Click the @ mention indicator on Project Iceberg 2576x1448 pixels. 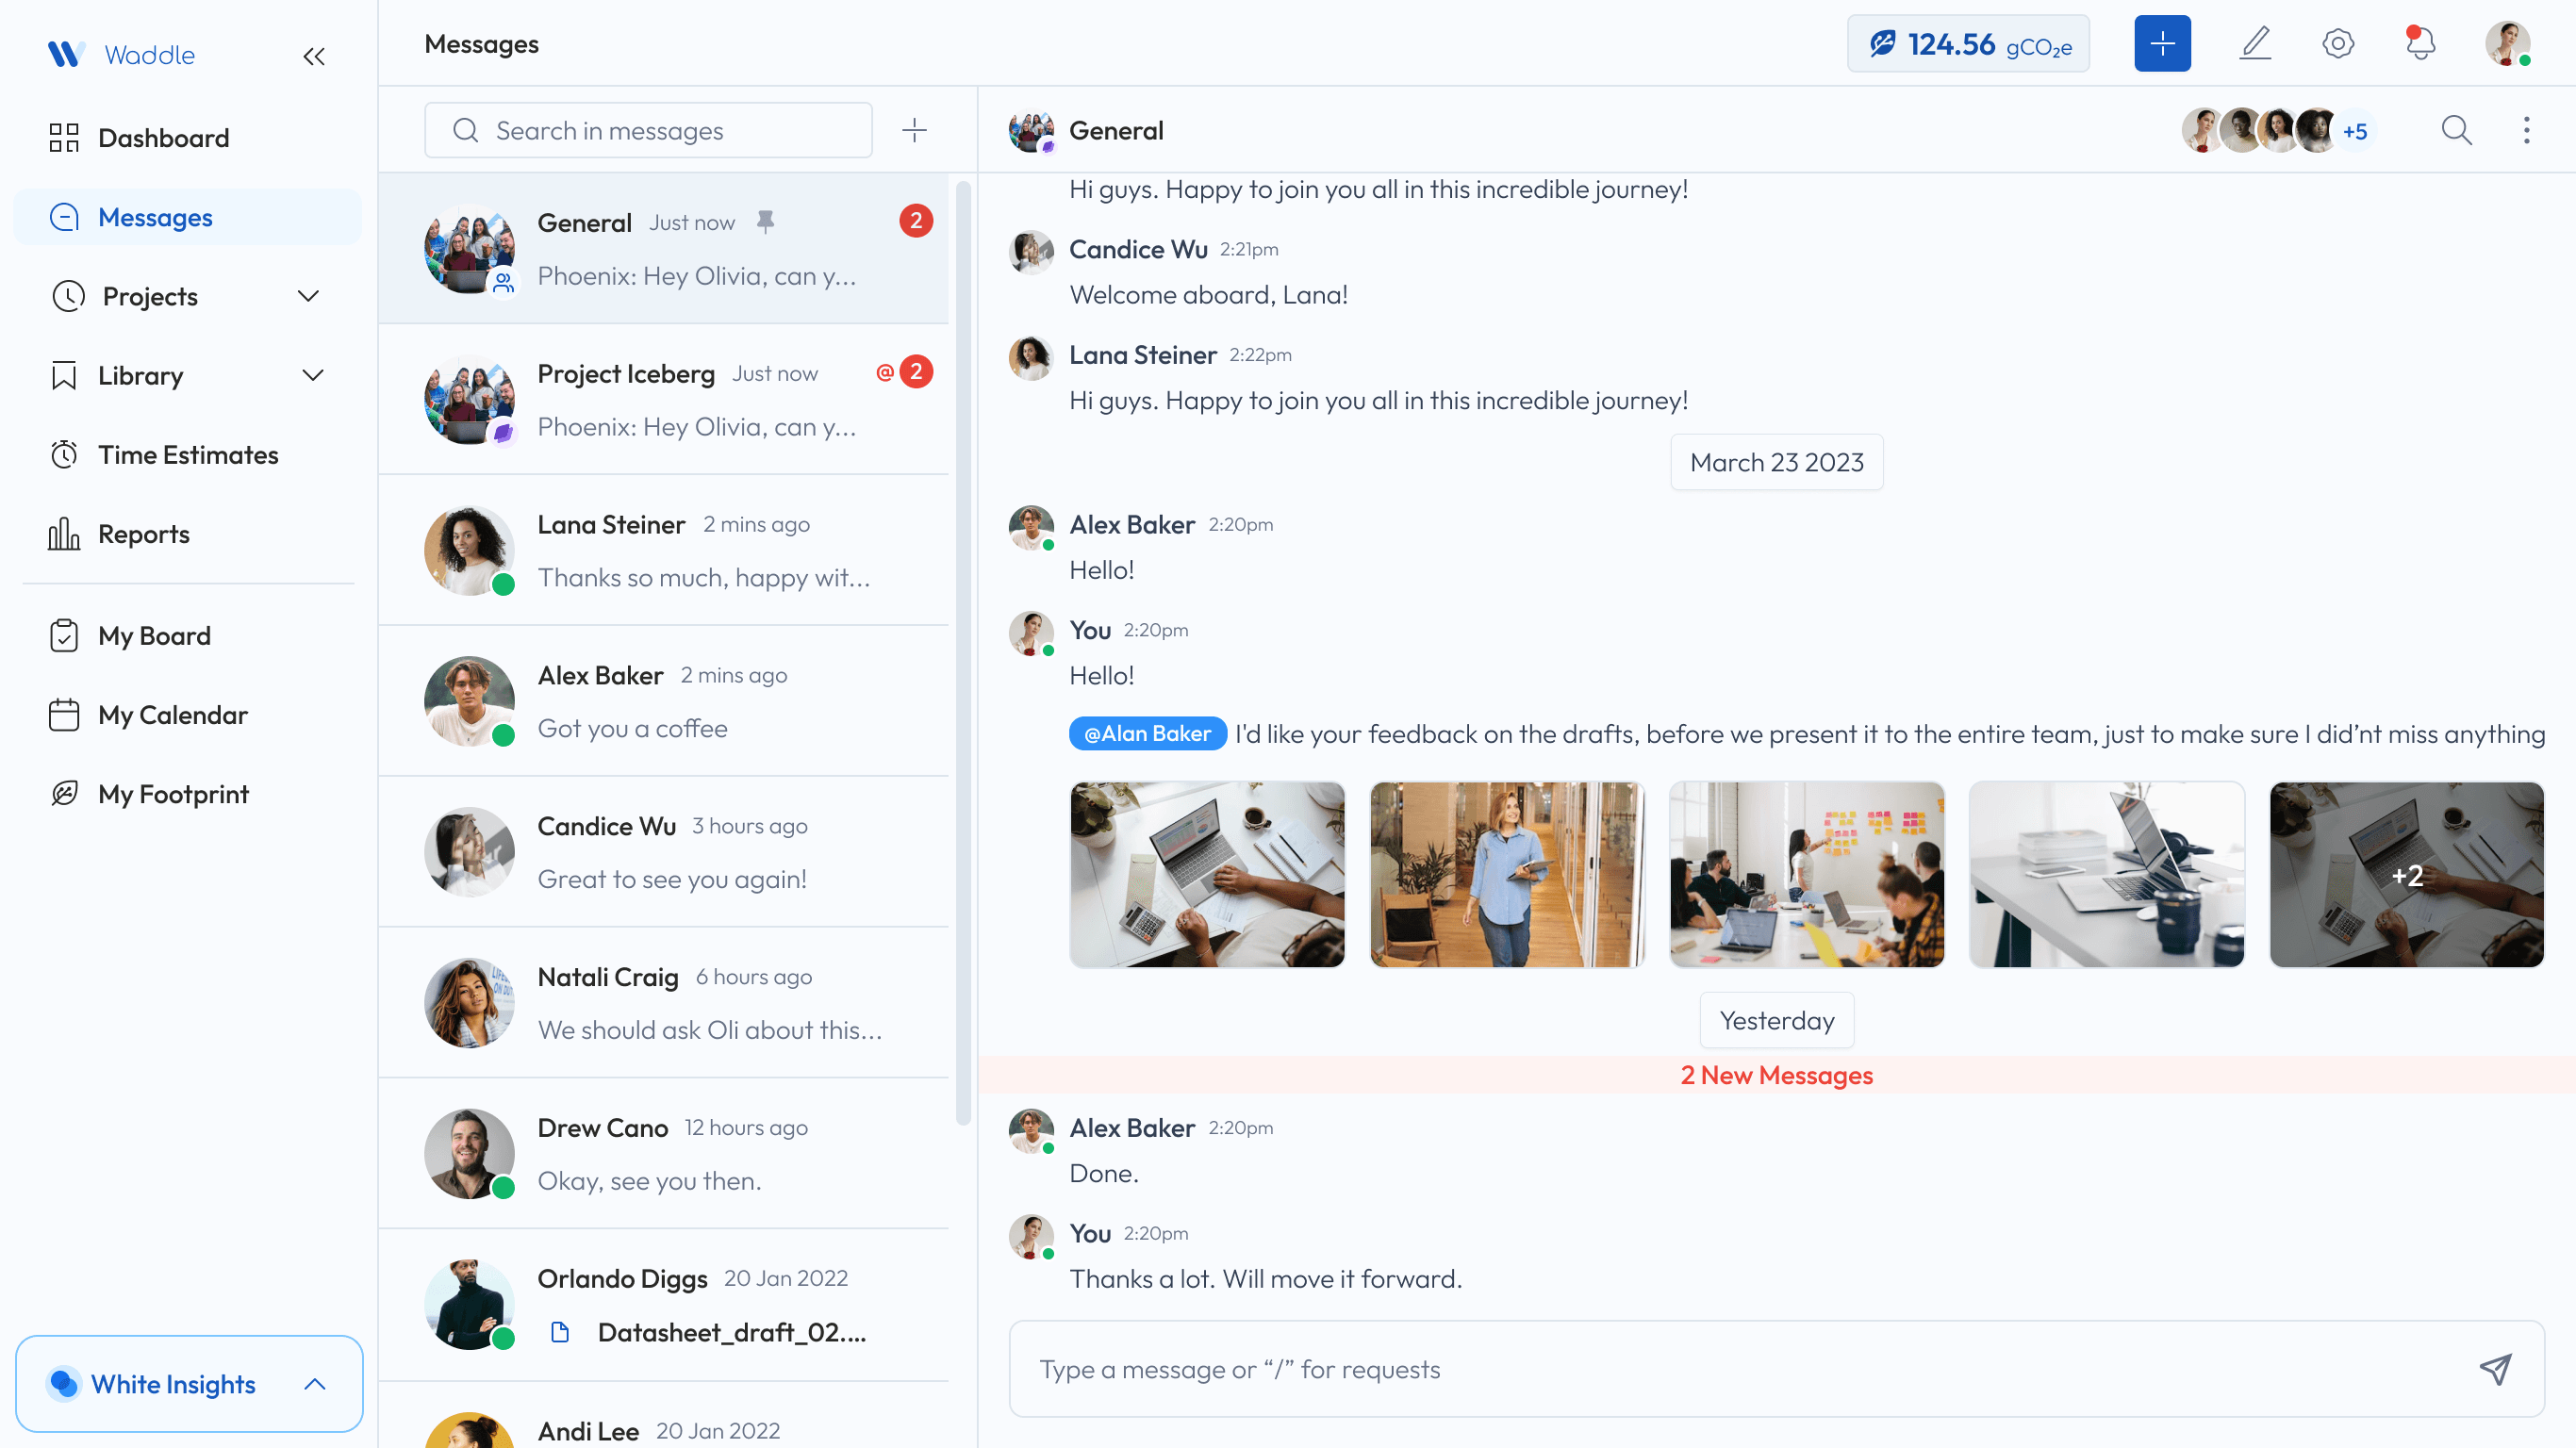[x=884, y=373]
